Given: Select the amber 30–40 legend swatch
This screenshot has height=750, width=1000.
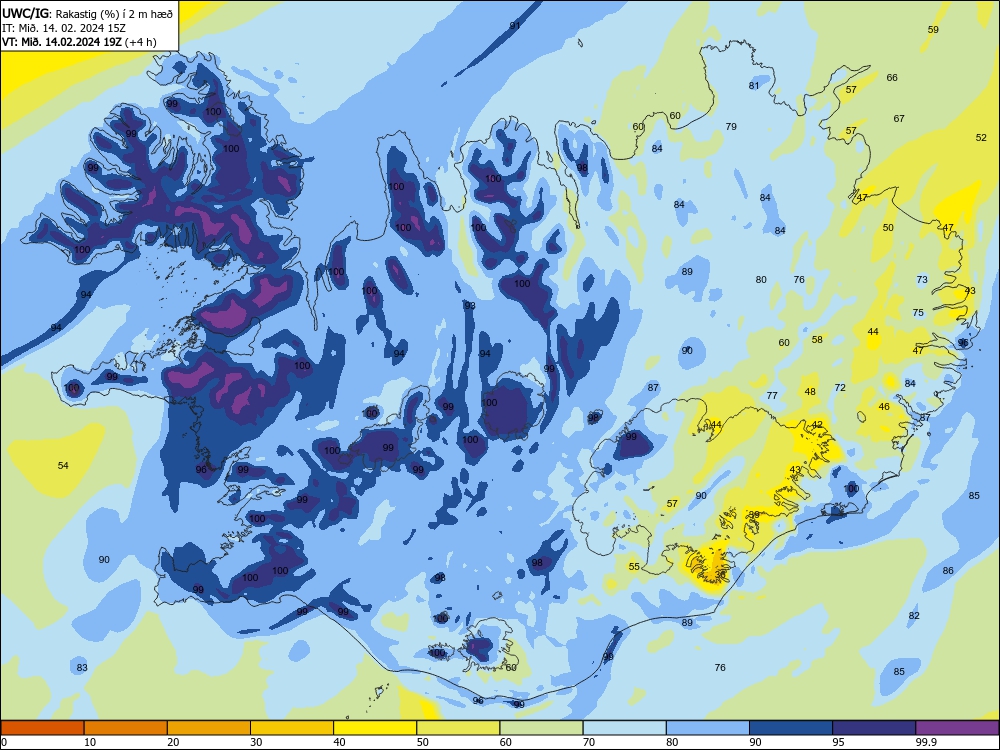Looking at the screenshot, I should click(x=292, y=728).
